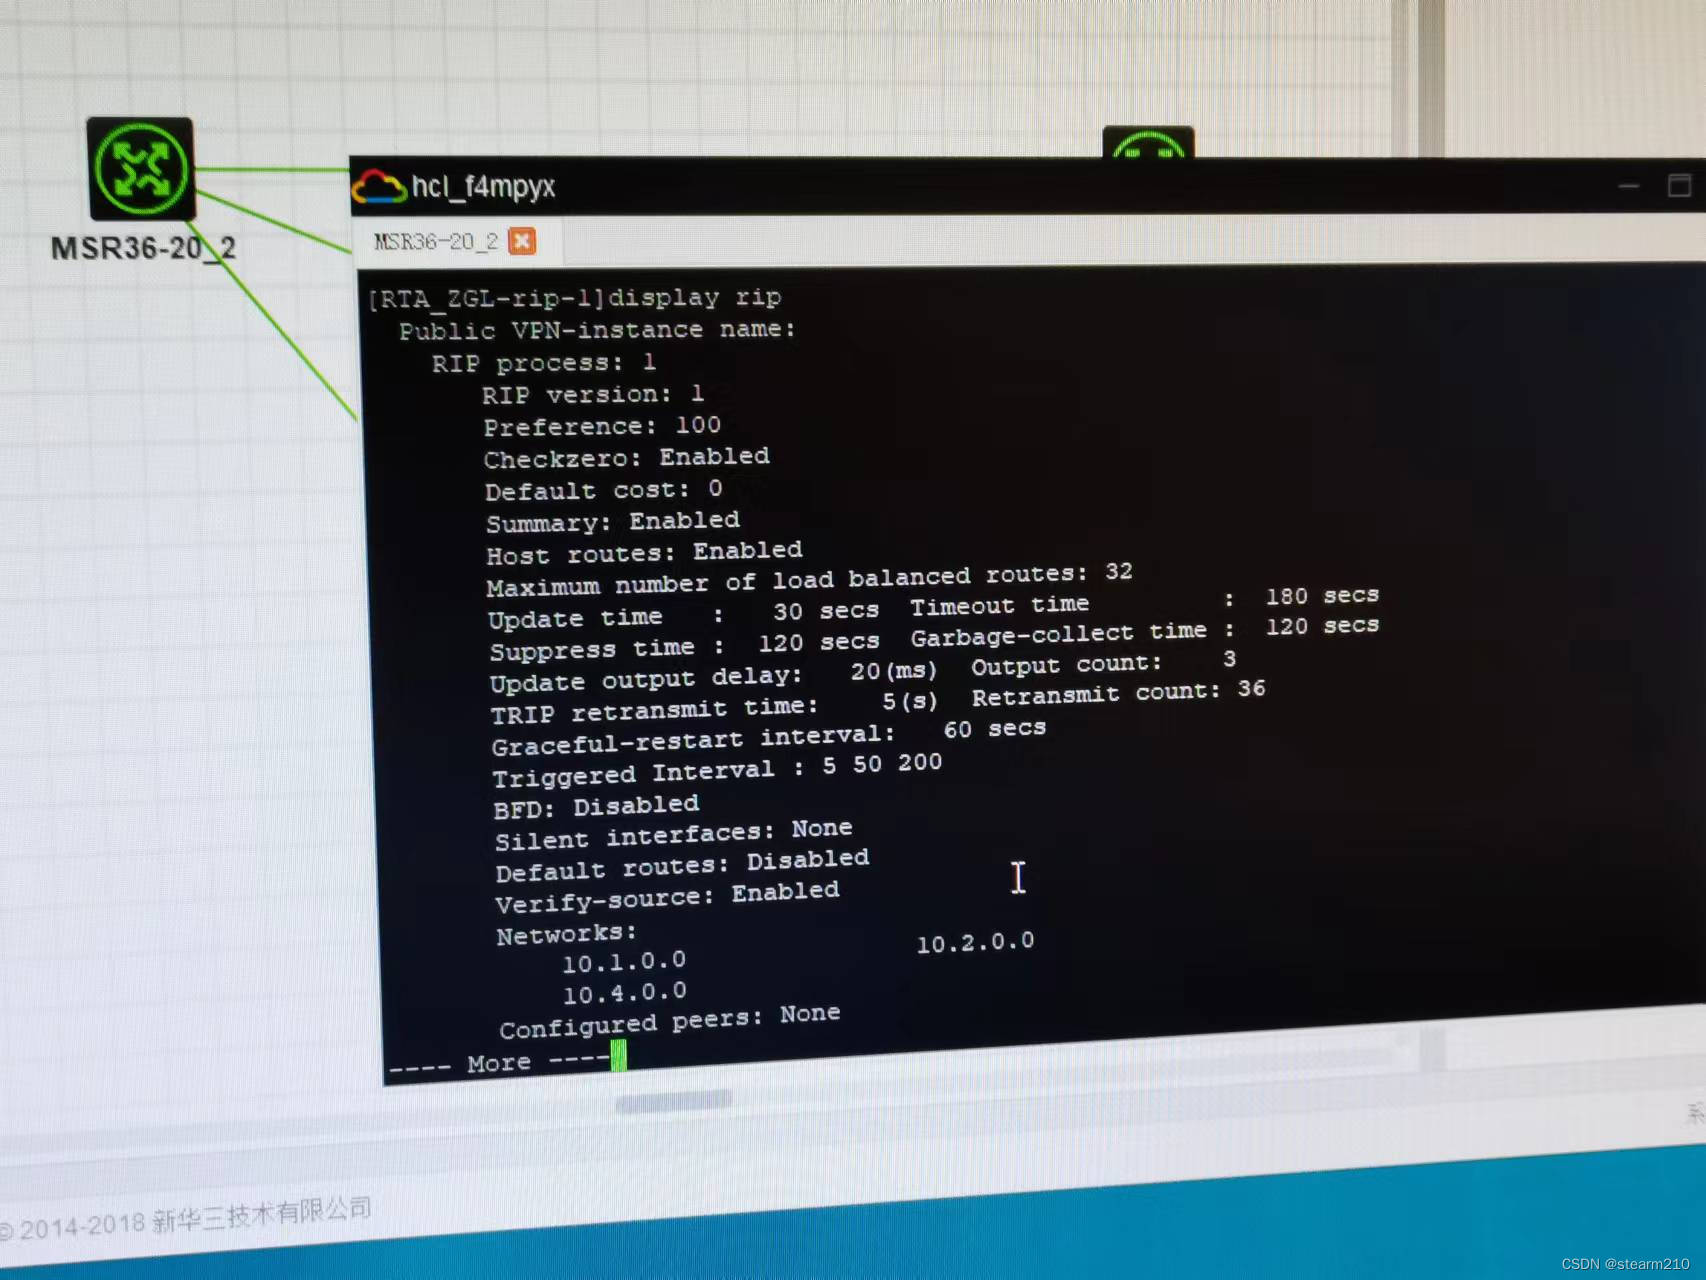
Task: Click the MSR36-20_2 device label under router
Action: 143,248
